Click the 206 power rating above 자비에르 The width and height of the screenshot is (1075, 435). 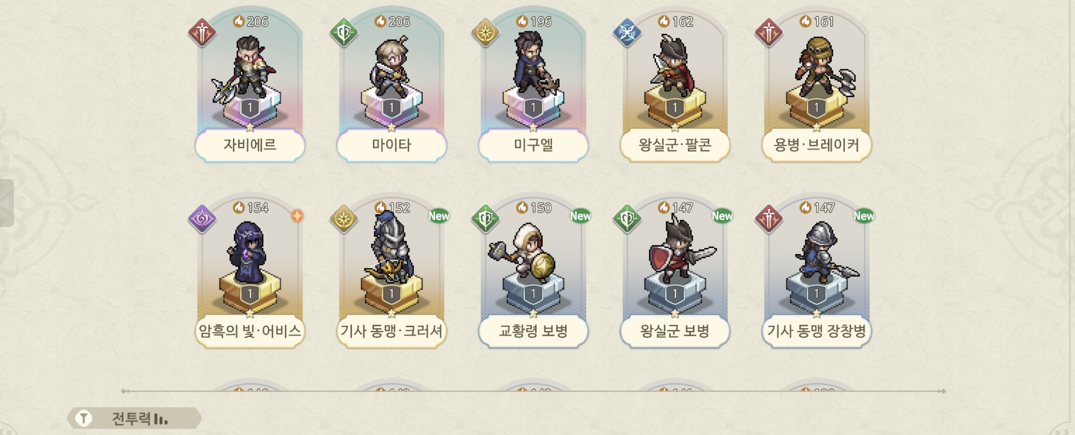tap(250, 21)
